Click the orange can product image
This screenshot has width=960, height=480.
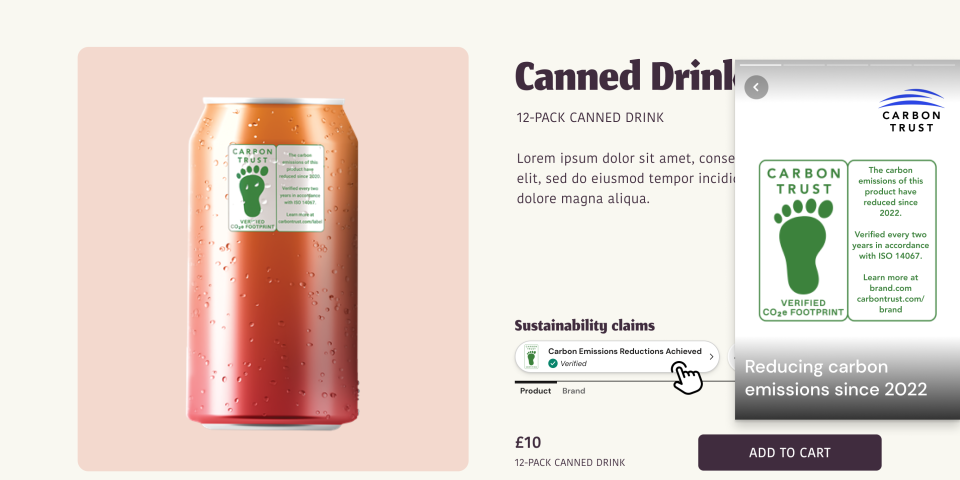click(x=272, y=263)
